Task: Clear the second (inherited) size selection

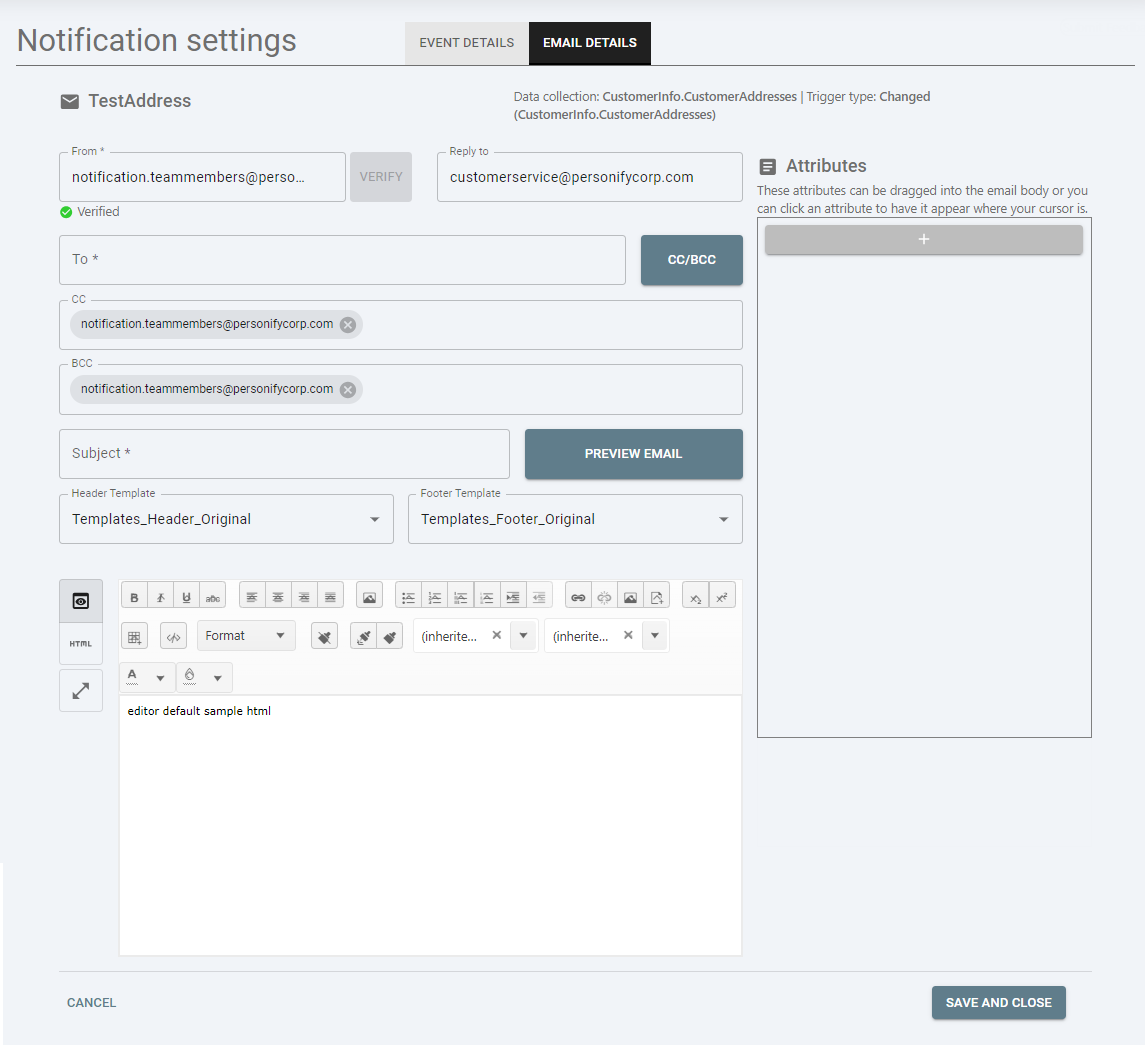Action: (628, 635)
